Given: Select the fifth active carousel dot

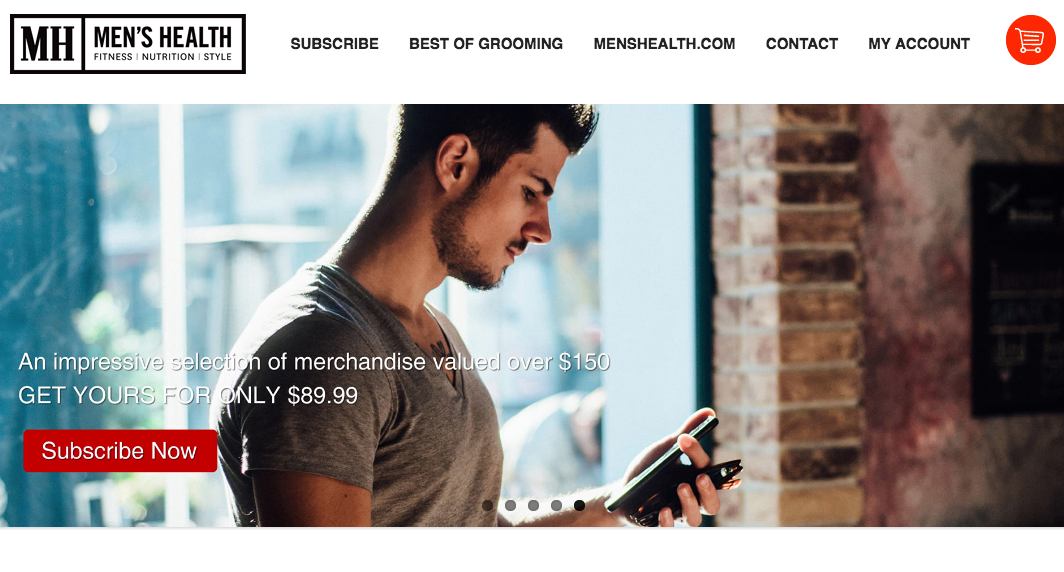Looking at the screenshot, I should (x=580, y=506).
